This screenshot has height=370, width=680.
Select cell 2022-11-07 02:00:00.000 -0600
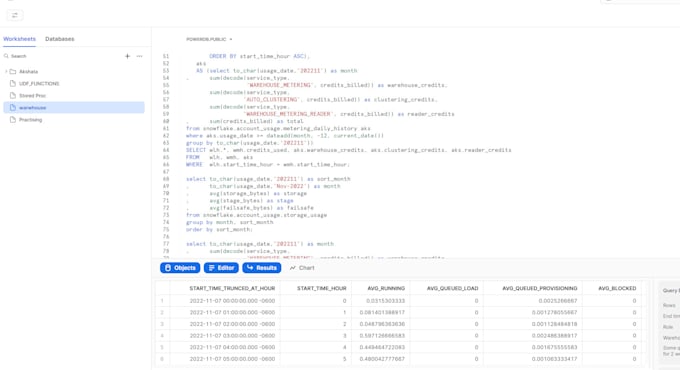[232, 324]
